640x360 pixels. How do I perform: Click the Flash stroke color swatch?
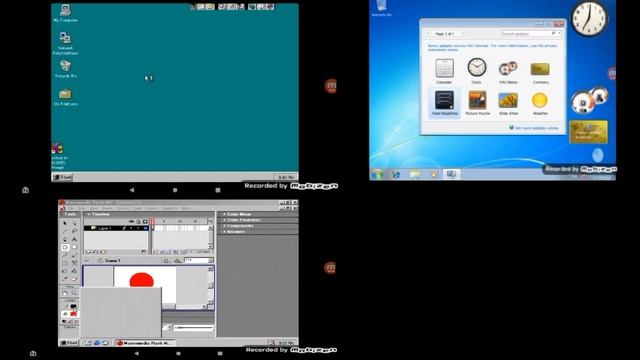coord(73,306)
